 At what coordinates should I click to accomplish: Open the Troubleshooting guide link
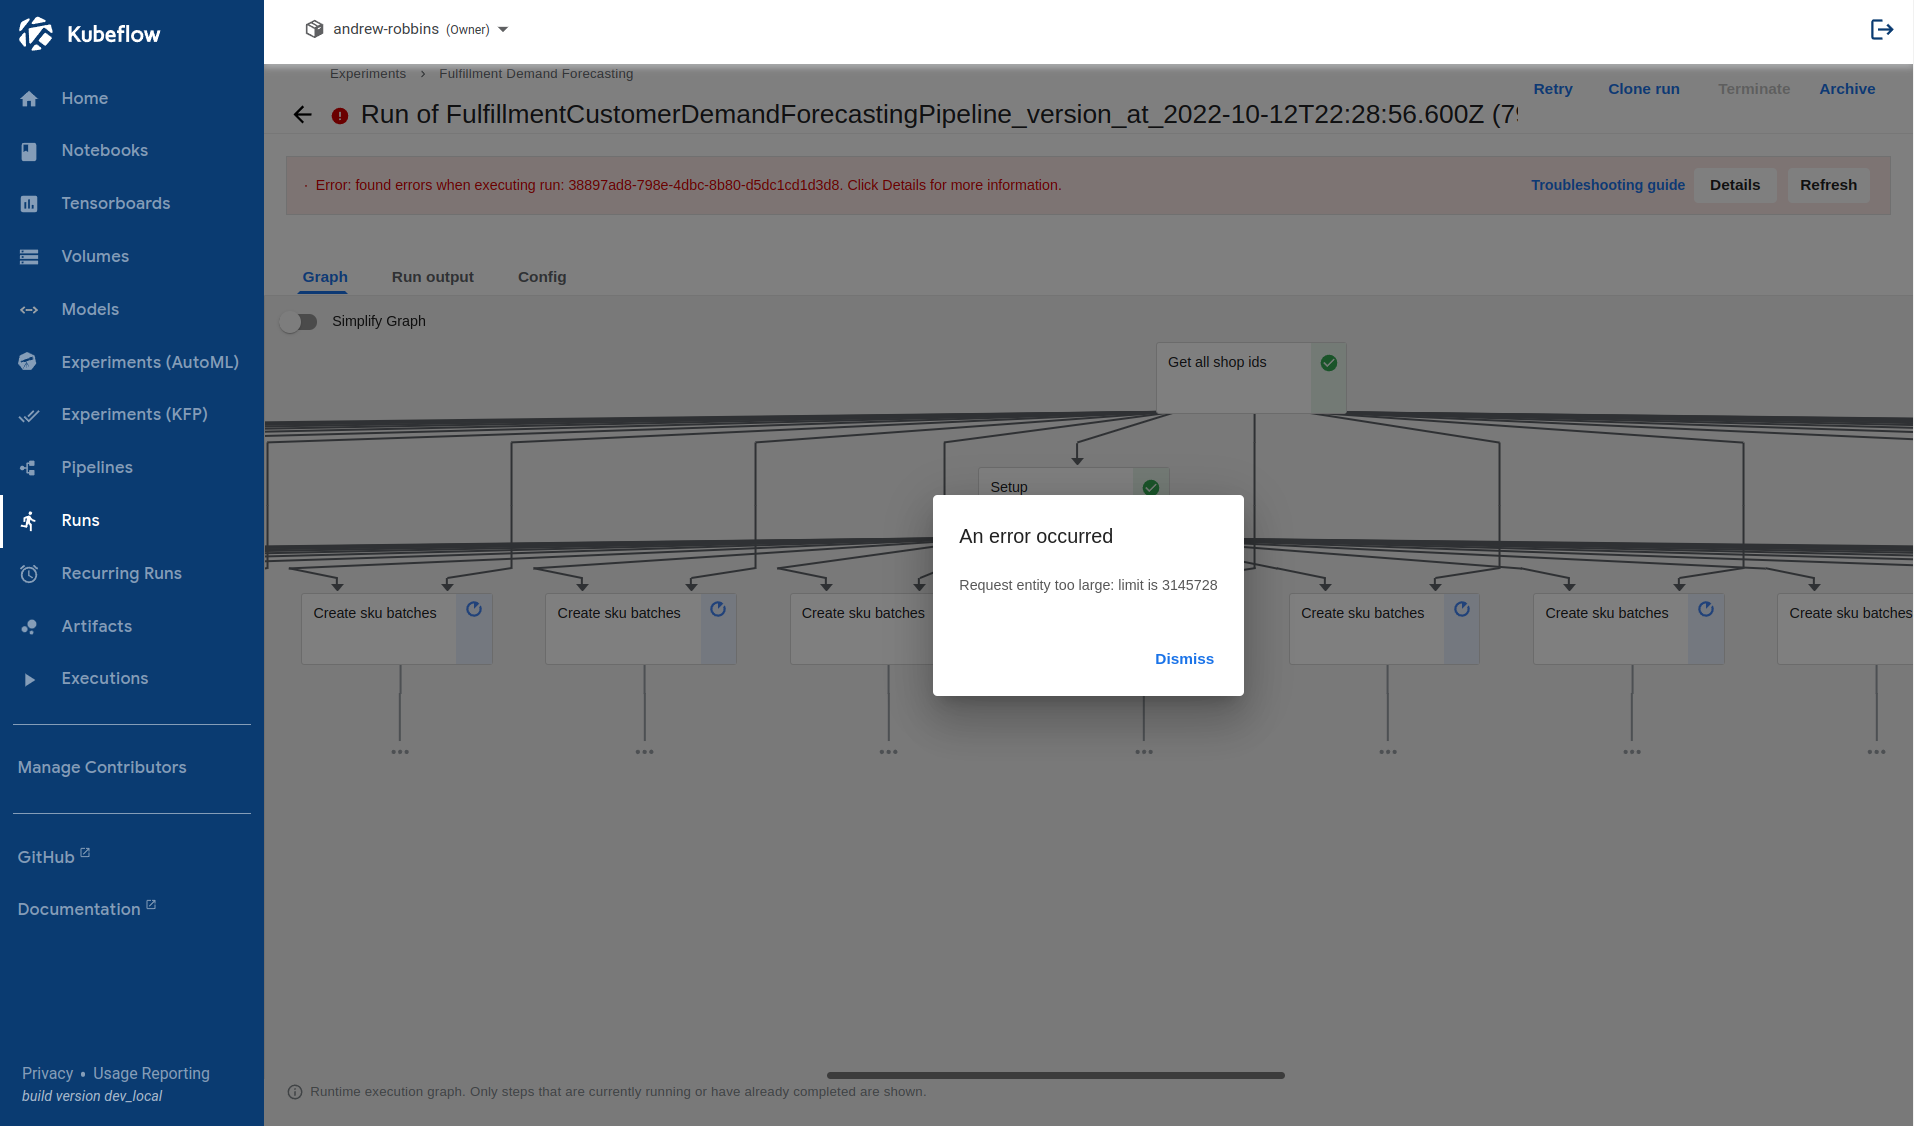(x=1608, y=185)
